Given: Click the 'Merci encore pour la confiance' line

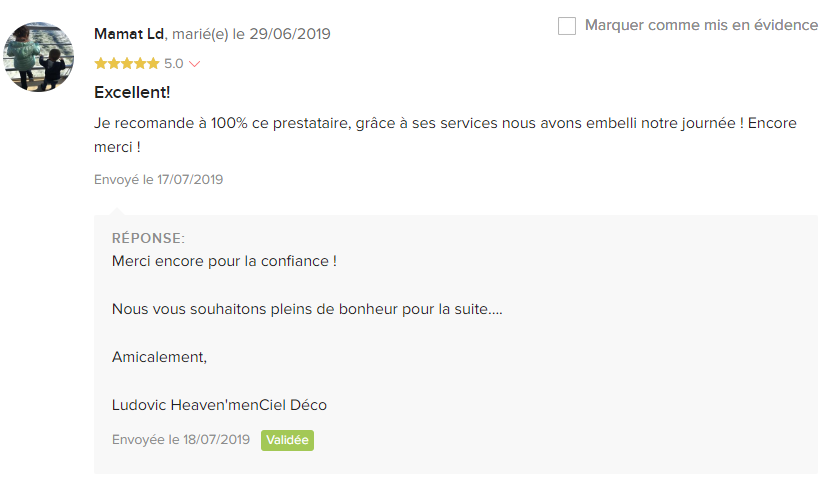Looking at the screenshot, I should tap(224, 261).
